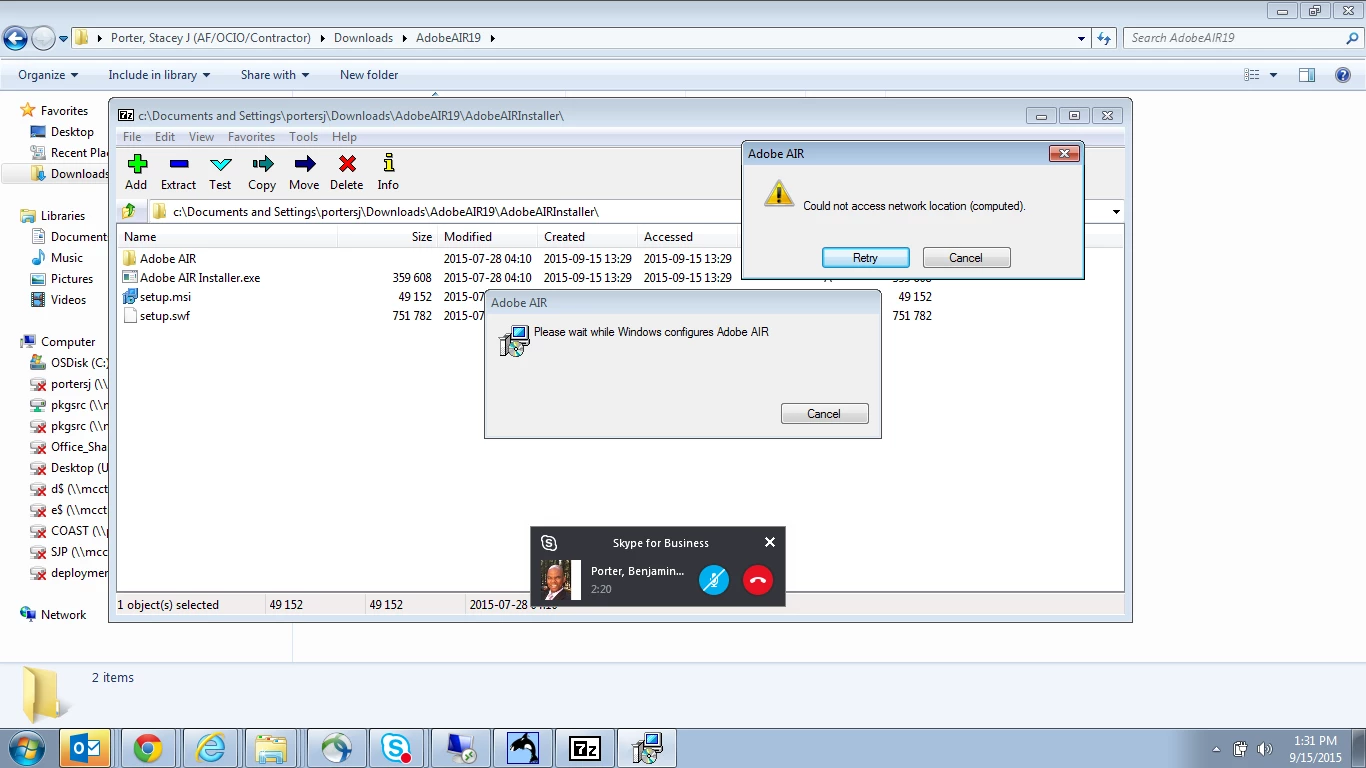The width and height of the screenshot is (1366, 768).
Task: Open Outlook from the taskbar
Action: [84, 748]
